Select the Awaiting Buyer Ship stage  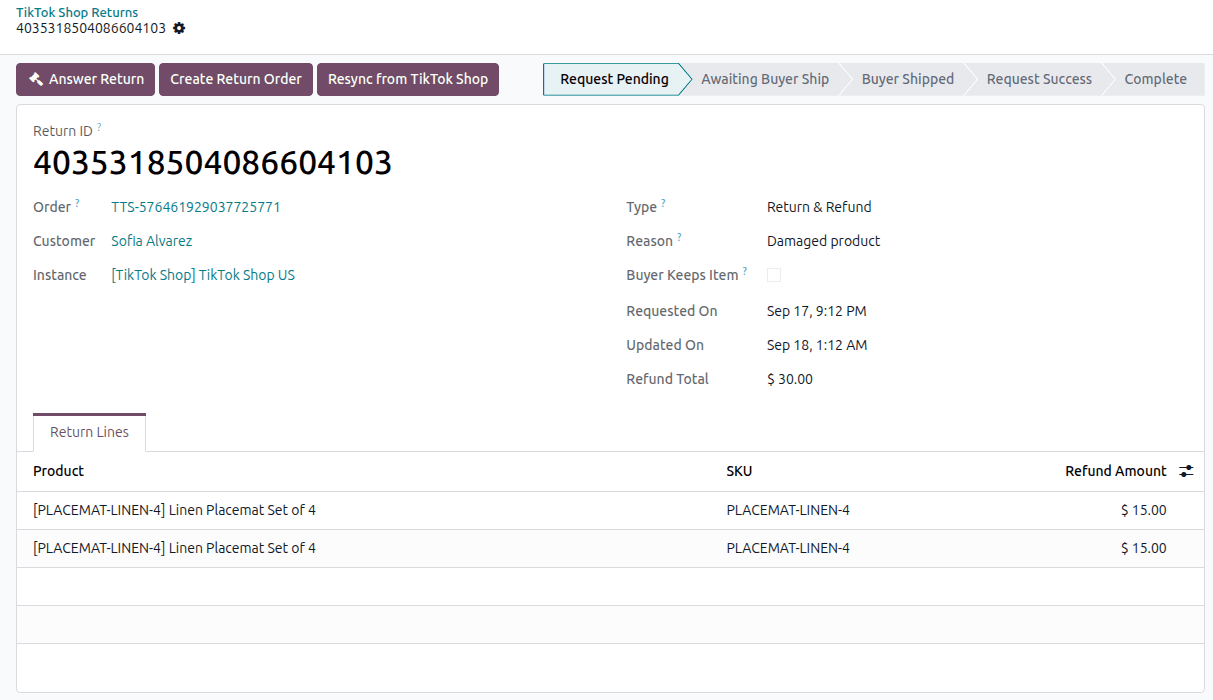click(x=765, y=79)
